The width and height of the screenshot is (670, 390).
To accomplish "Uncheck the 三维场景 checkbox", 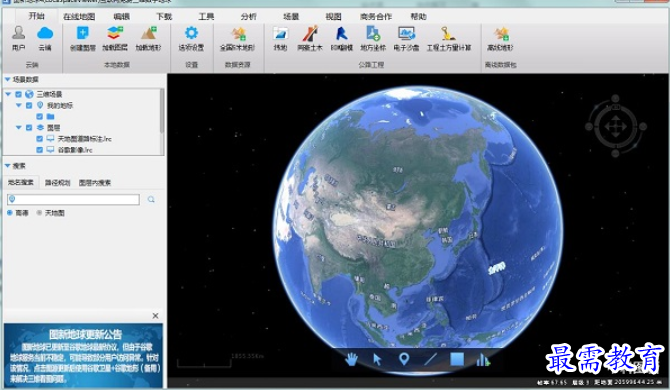I will [x=18, y=94].
